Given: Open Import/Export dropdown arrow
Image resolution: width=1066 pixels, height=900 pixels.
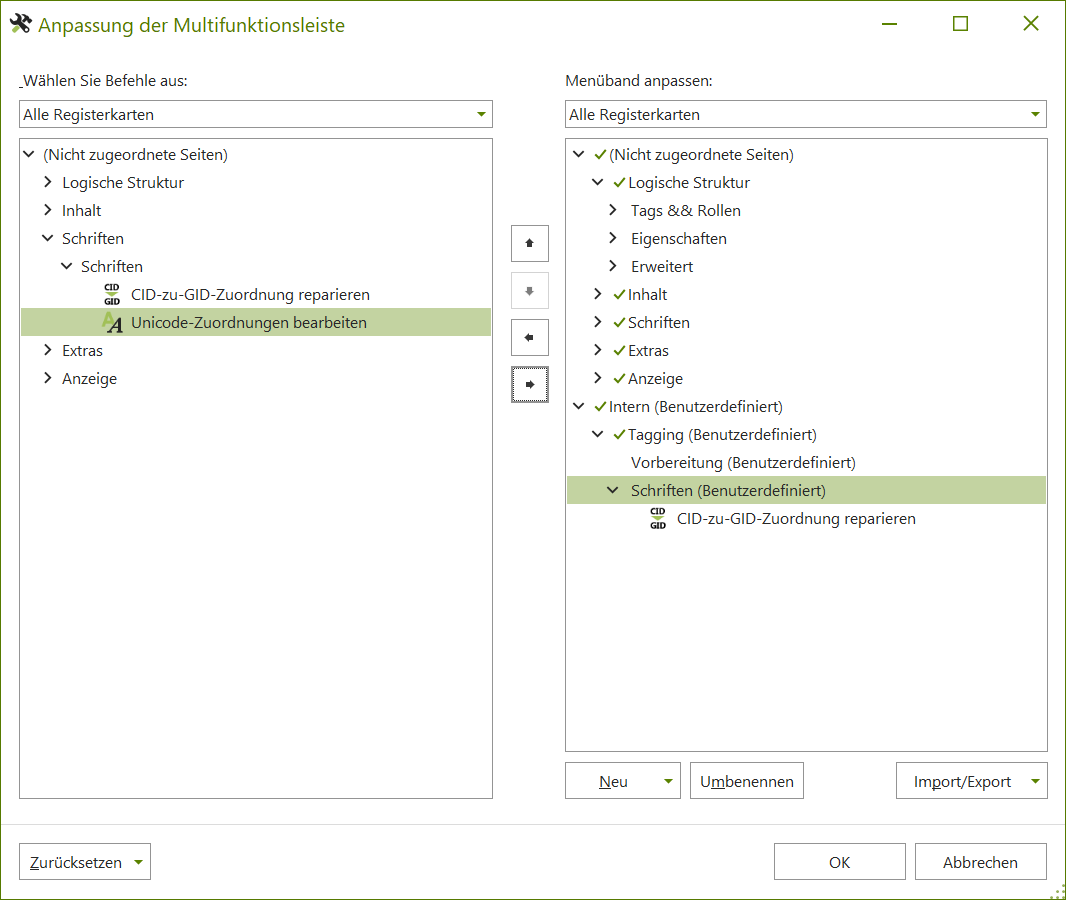Looking at the screenshot, I should (x=1035, y=781).
